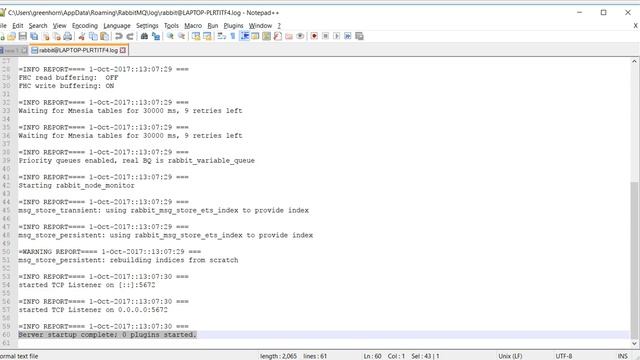Open the Plugins menu
Screen dimensions: 640x360
pyautogui.click(x=233, y=25)
